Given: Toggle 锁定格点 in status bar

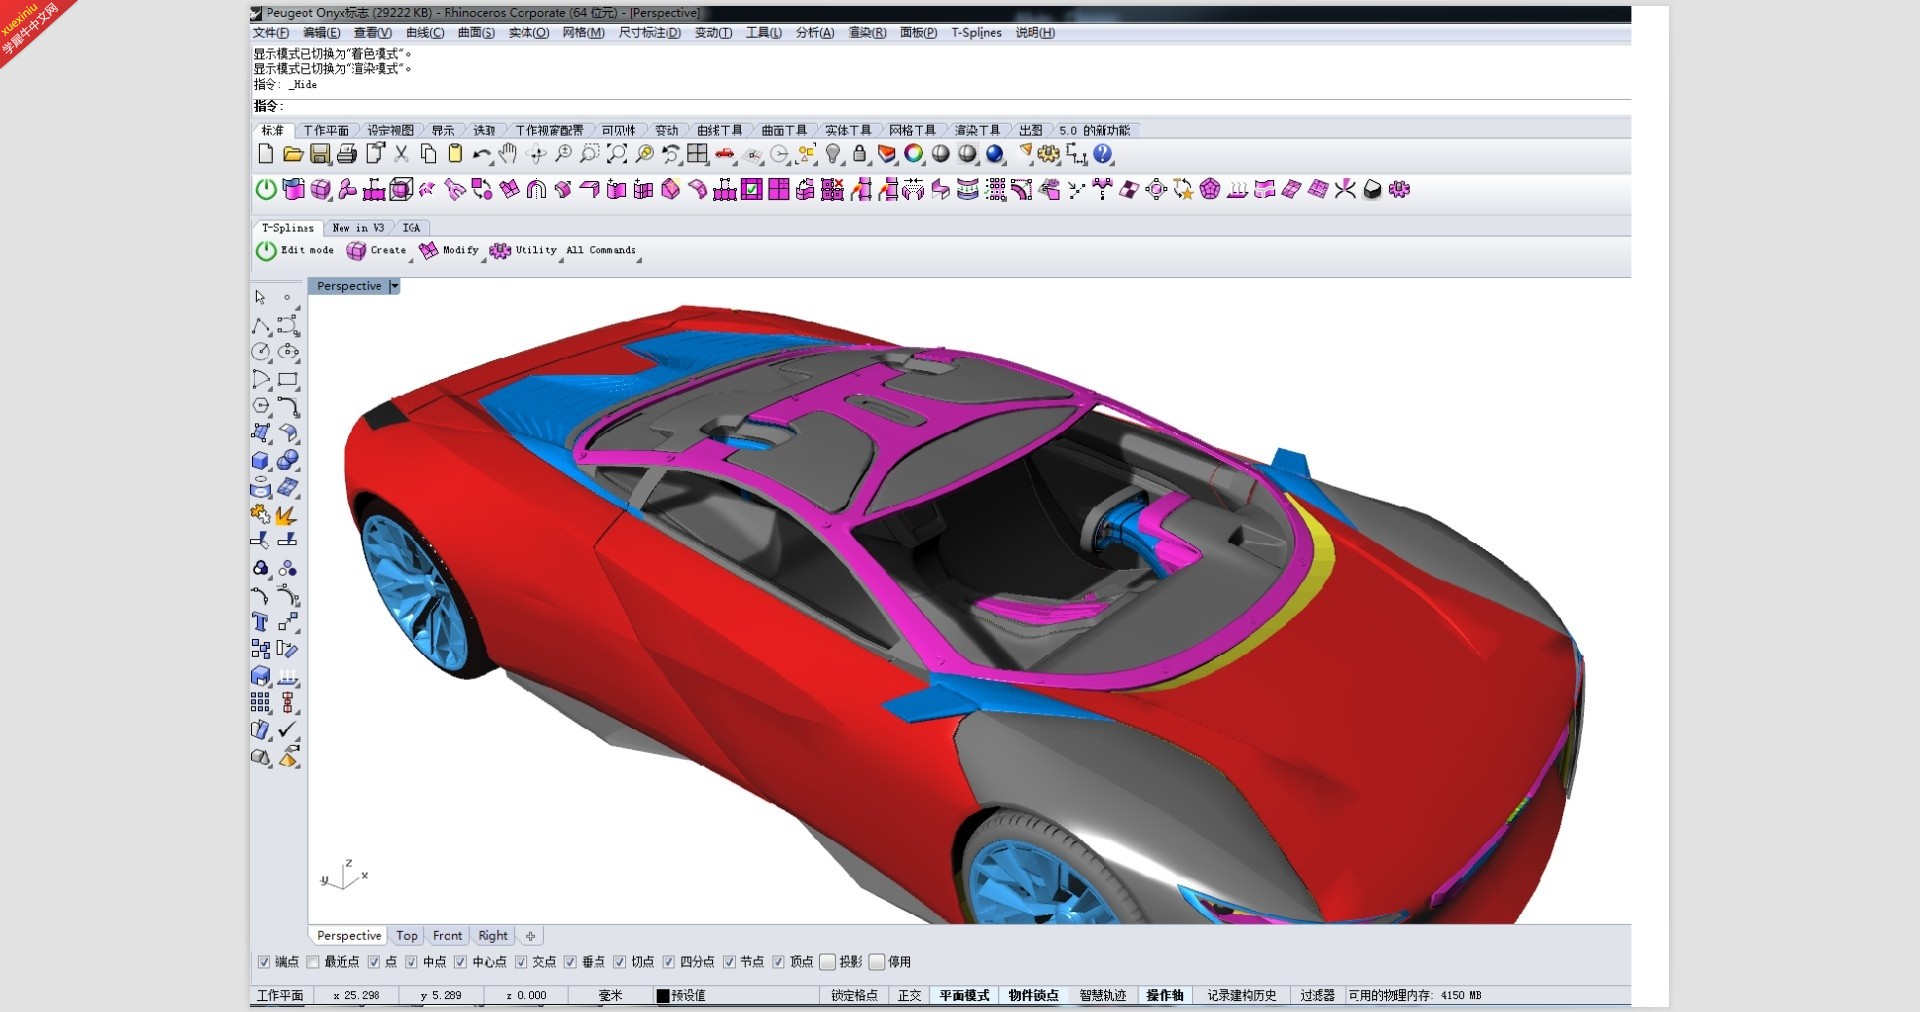Looking at the screenshot, I should tap(854, 995).
